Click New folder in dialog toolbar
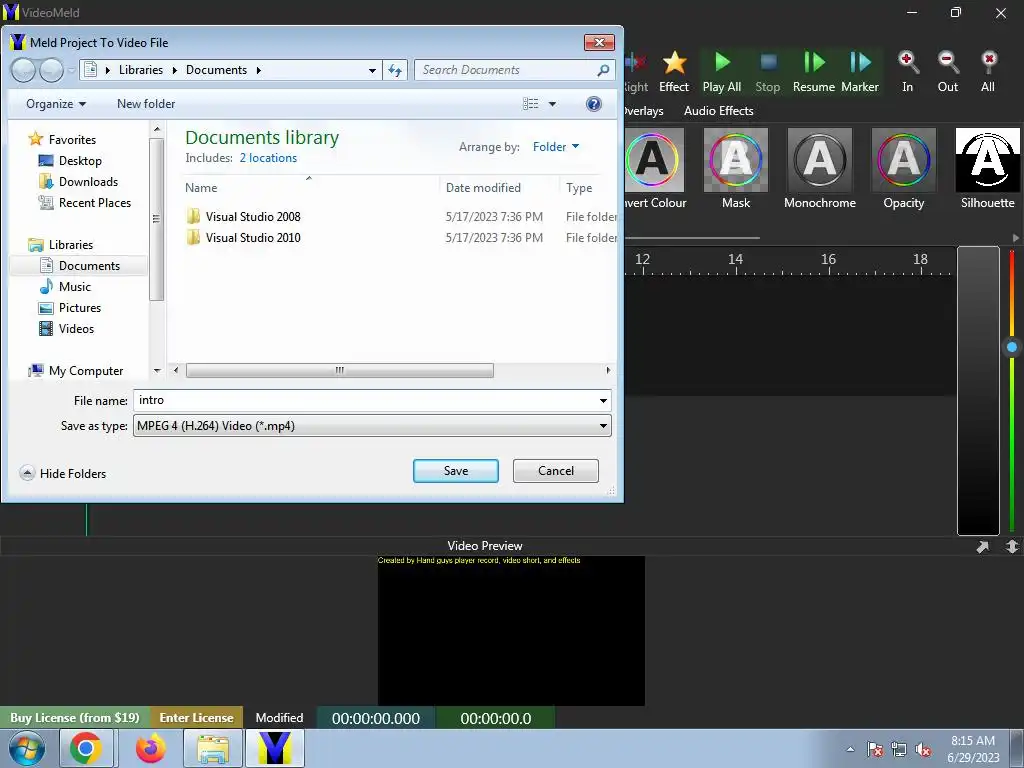Image resolution: width=1024 pixels, height=768 pixels. (x=146, y=104)
